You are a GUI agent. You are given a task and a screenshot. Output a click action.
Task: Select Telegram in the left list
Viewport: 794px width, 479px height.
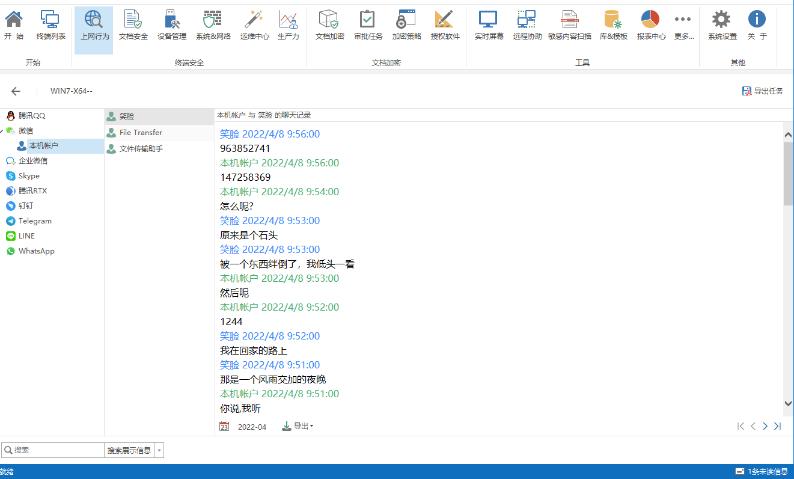(34, 221)
